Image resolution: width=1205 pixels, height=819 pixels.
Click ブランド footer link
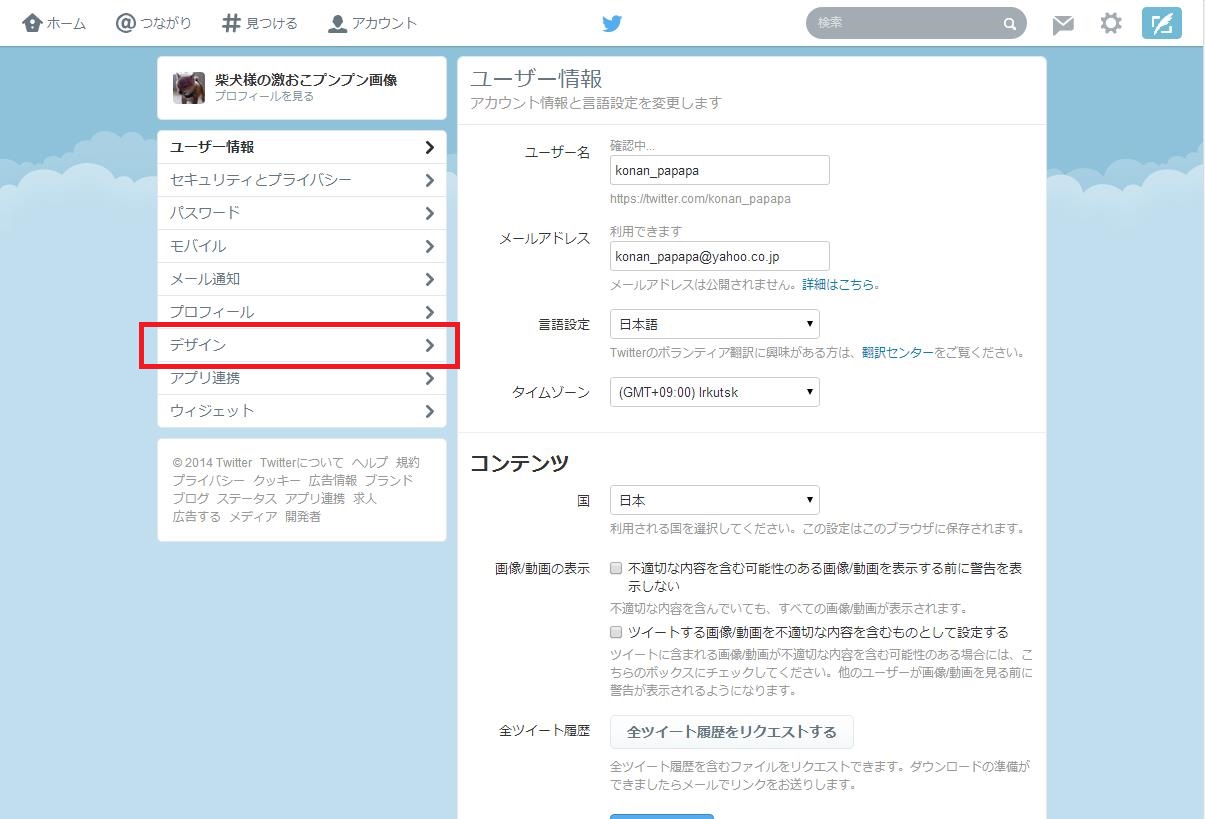coord(389,481)
